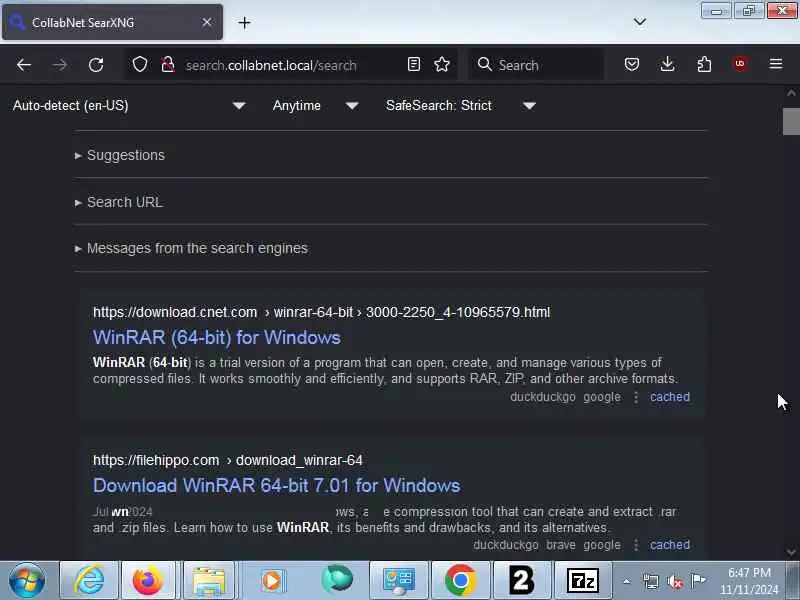Show hidden system tray icons
The image size is (800, 600).
coord(627,581)
